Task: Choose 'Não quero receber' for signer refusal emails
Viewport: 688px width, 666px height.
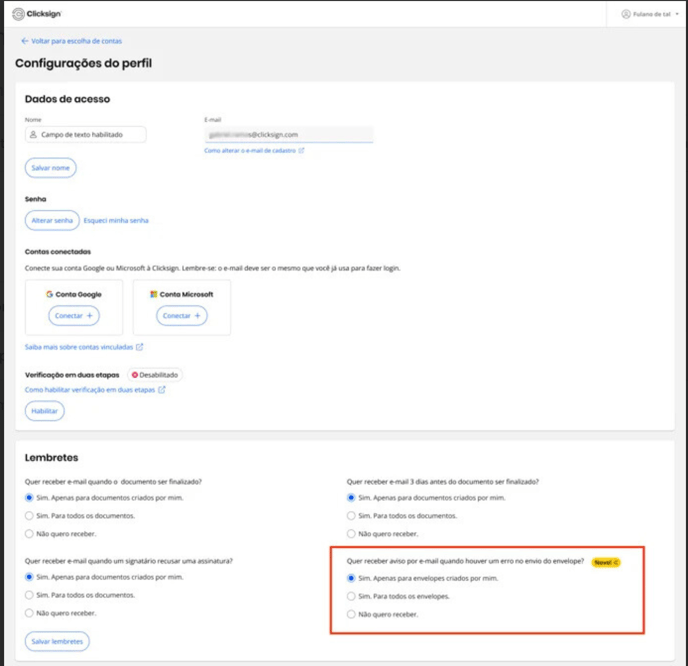Action: (29, 612)
